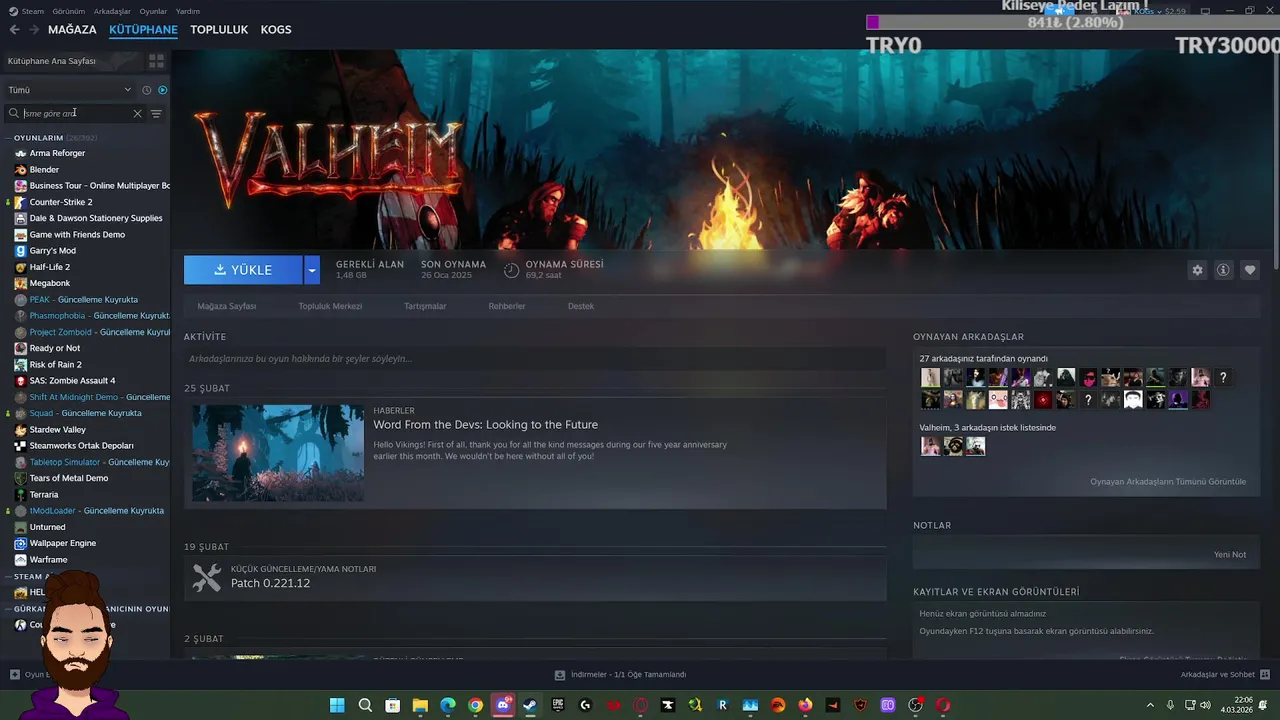
Task: Switch to the KÜTÜPHANE tab
Action: click(x=143, y=30)
